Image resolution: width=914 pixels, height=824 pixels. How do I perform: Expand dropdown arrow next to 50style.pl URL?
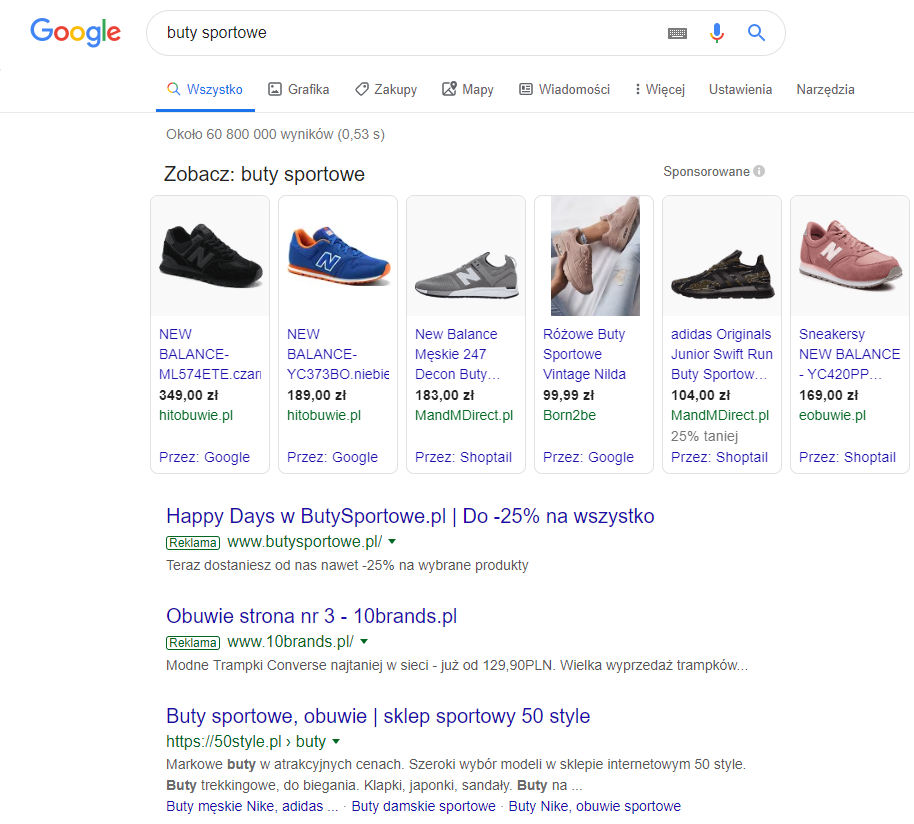[x=336, y=742]
